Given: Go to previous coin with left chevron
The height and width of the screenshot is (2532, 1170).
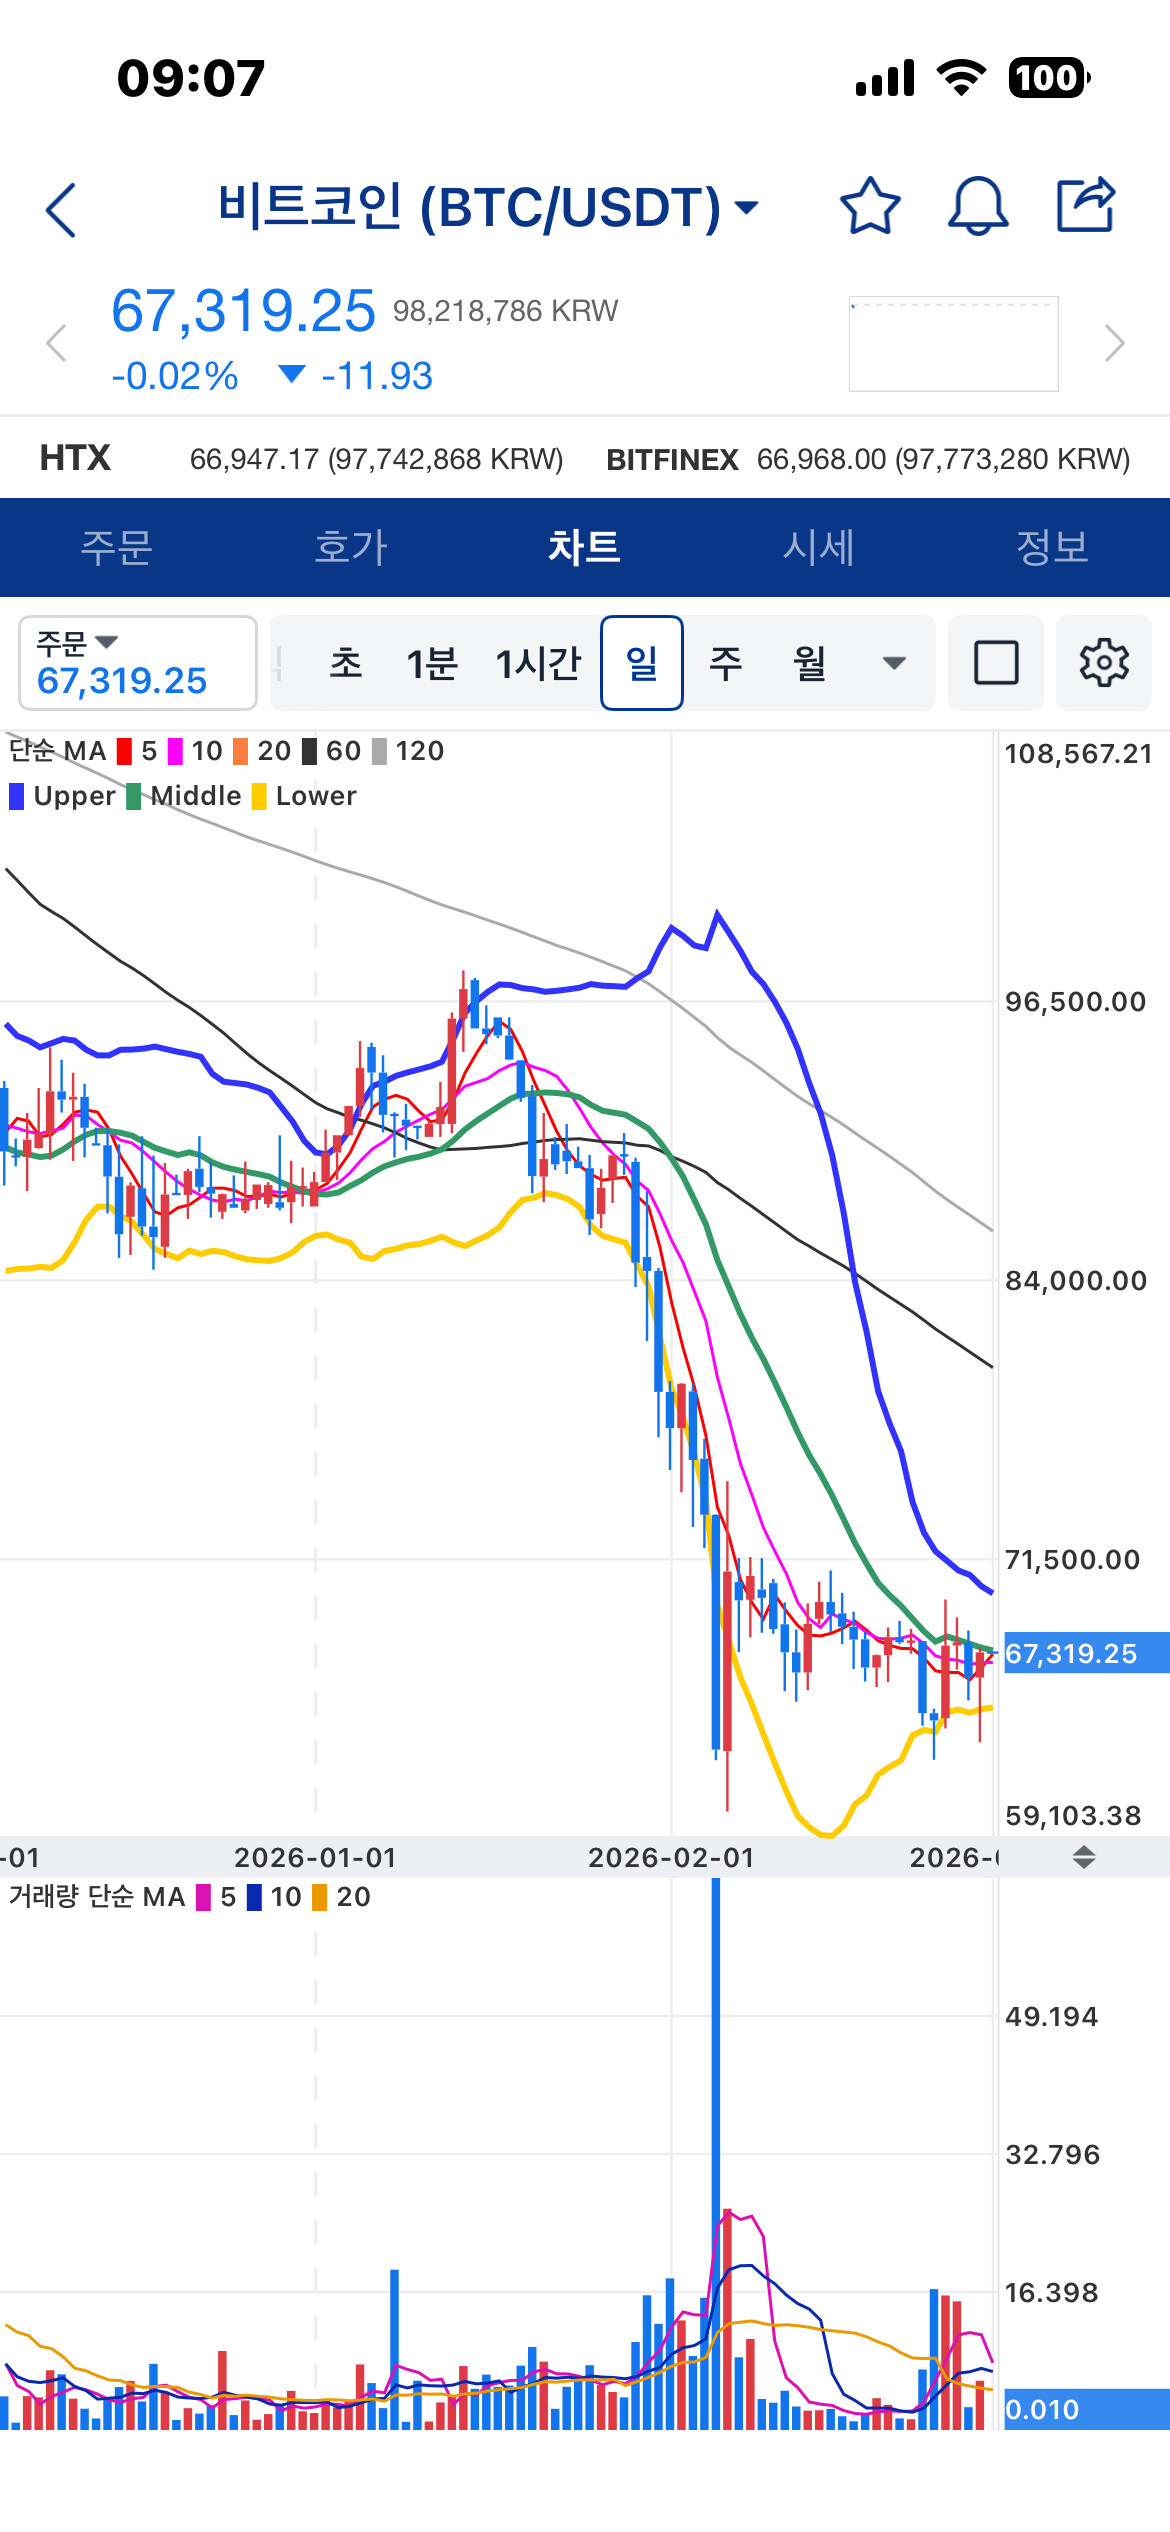Looking at the screenshot, I should click(56, 343).
